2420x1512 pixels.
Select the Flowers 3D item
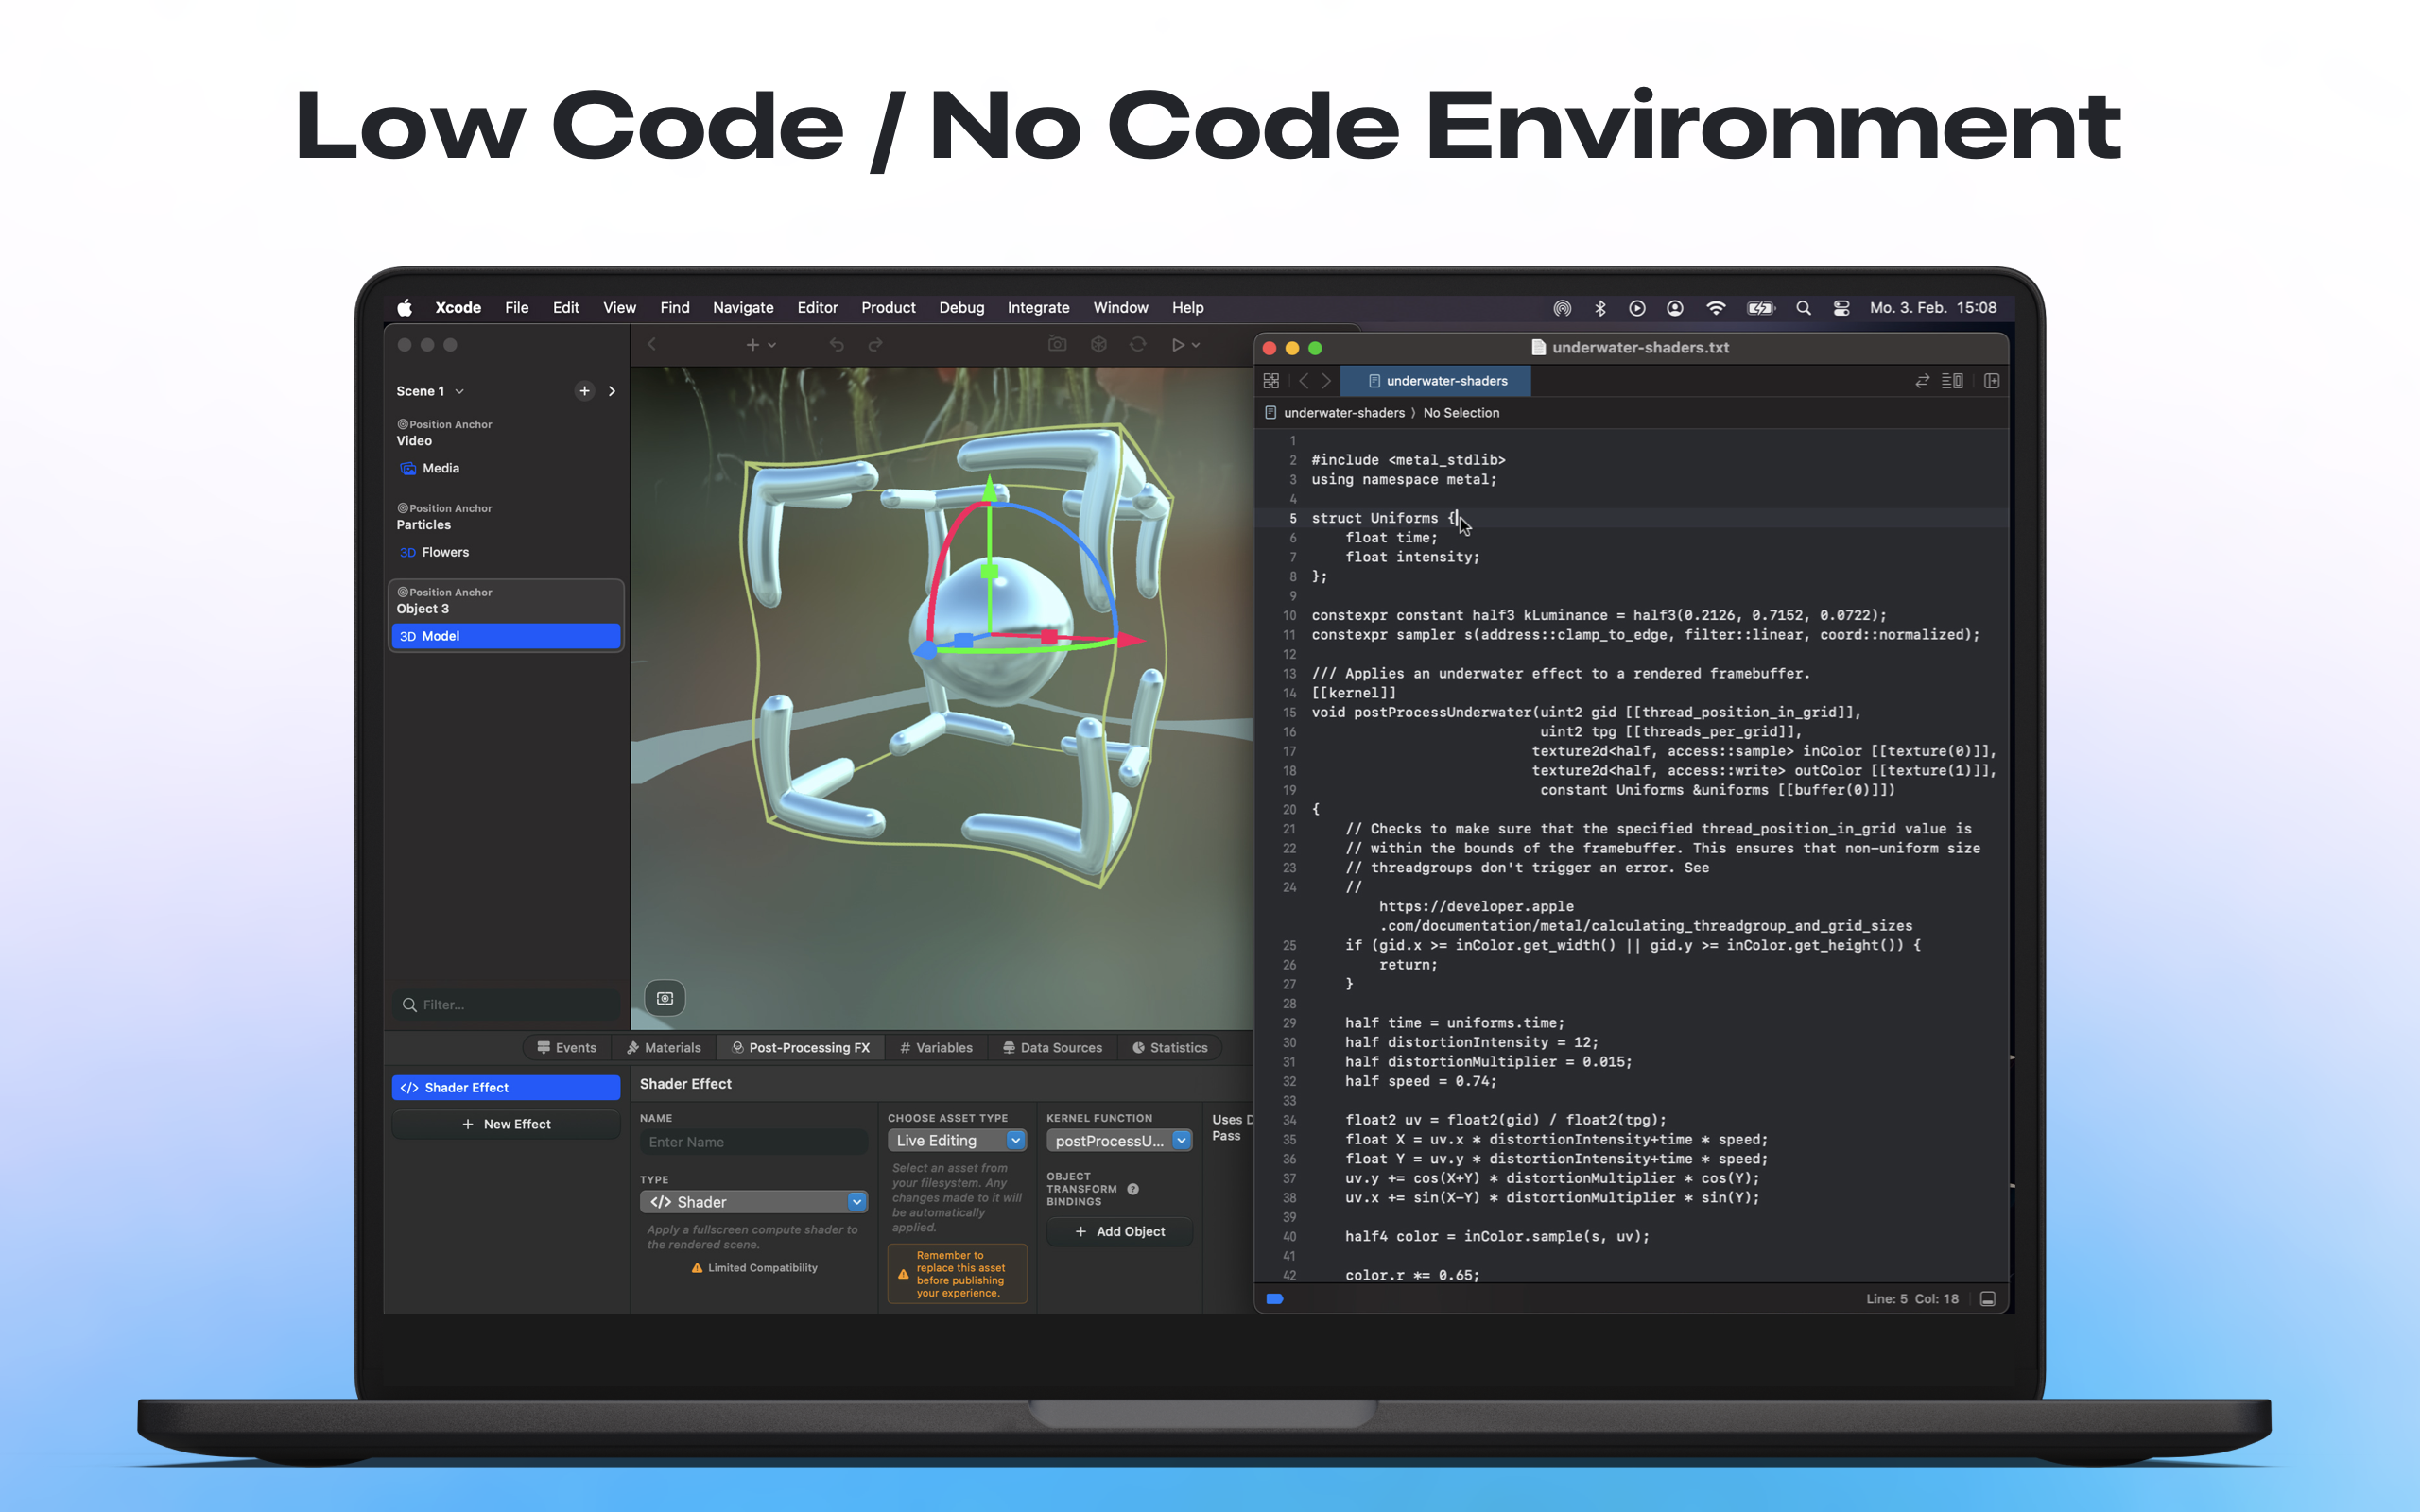(x=505, y=552)
